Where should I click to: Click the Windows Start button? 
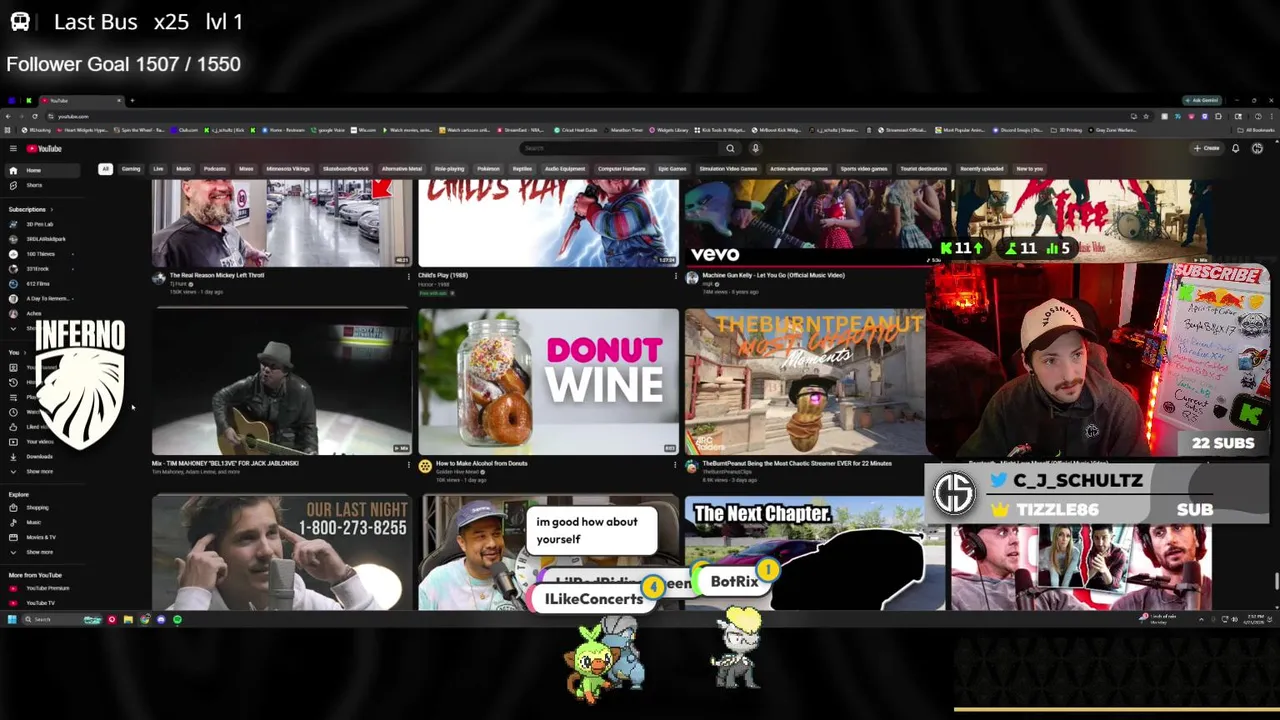coord(11,620)
